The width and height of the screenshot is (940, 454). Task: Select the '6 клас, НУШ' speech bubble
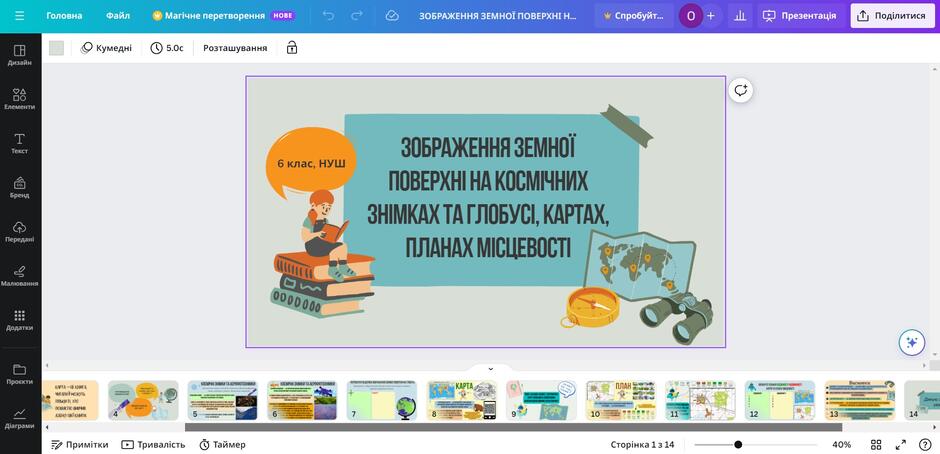coord(311,163)
